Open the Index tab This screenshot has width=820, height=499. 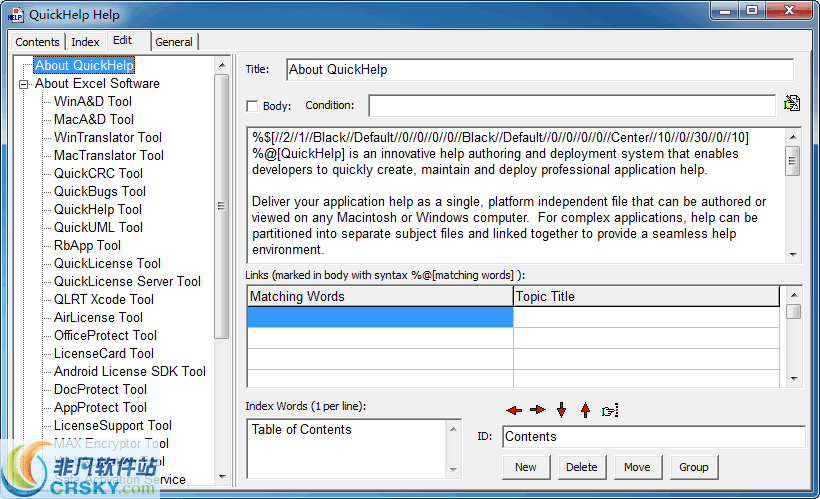tap(85, 42)
